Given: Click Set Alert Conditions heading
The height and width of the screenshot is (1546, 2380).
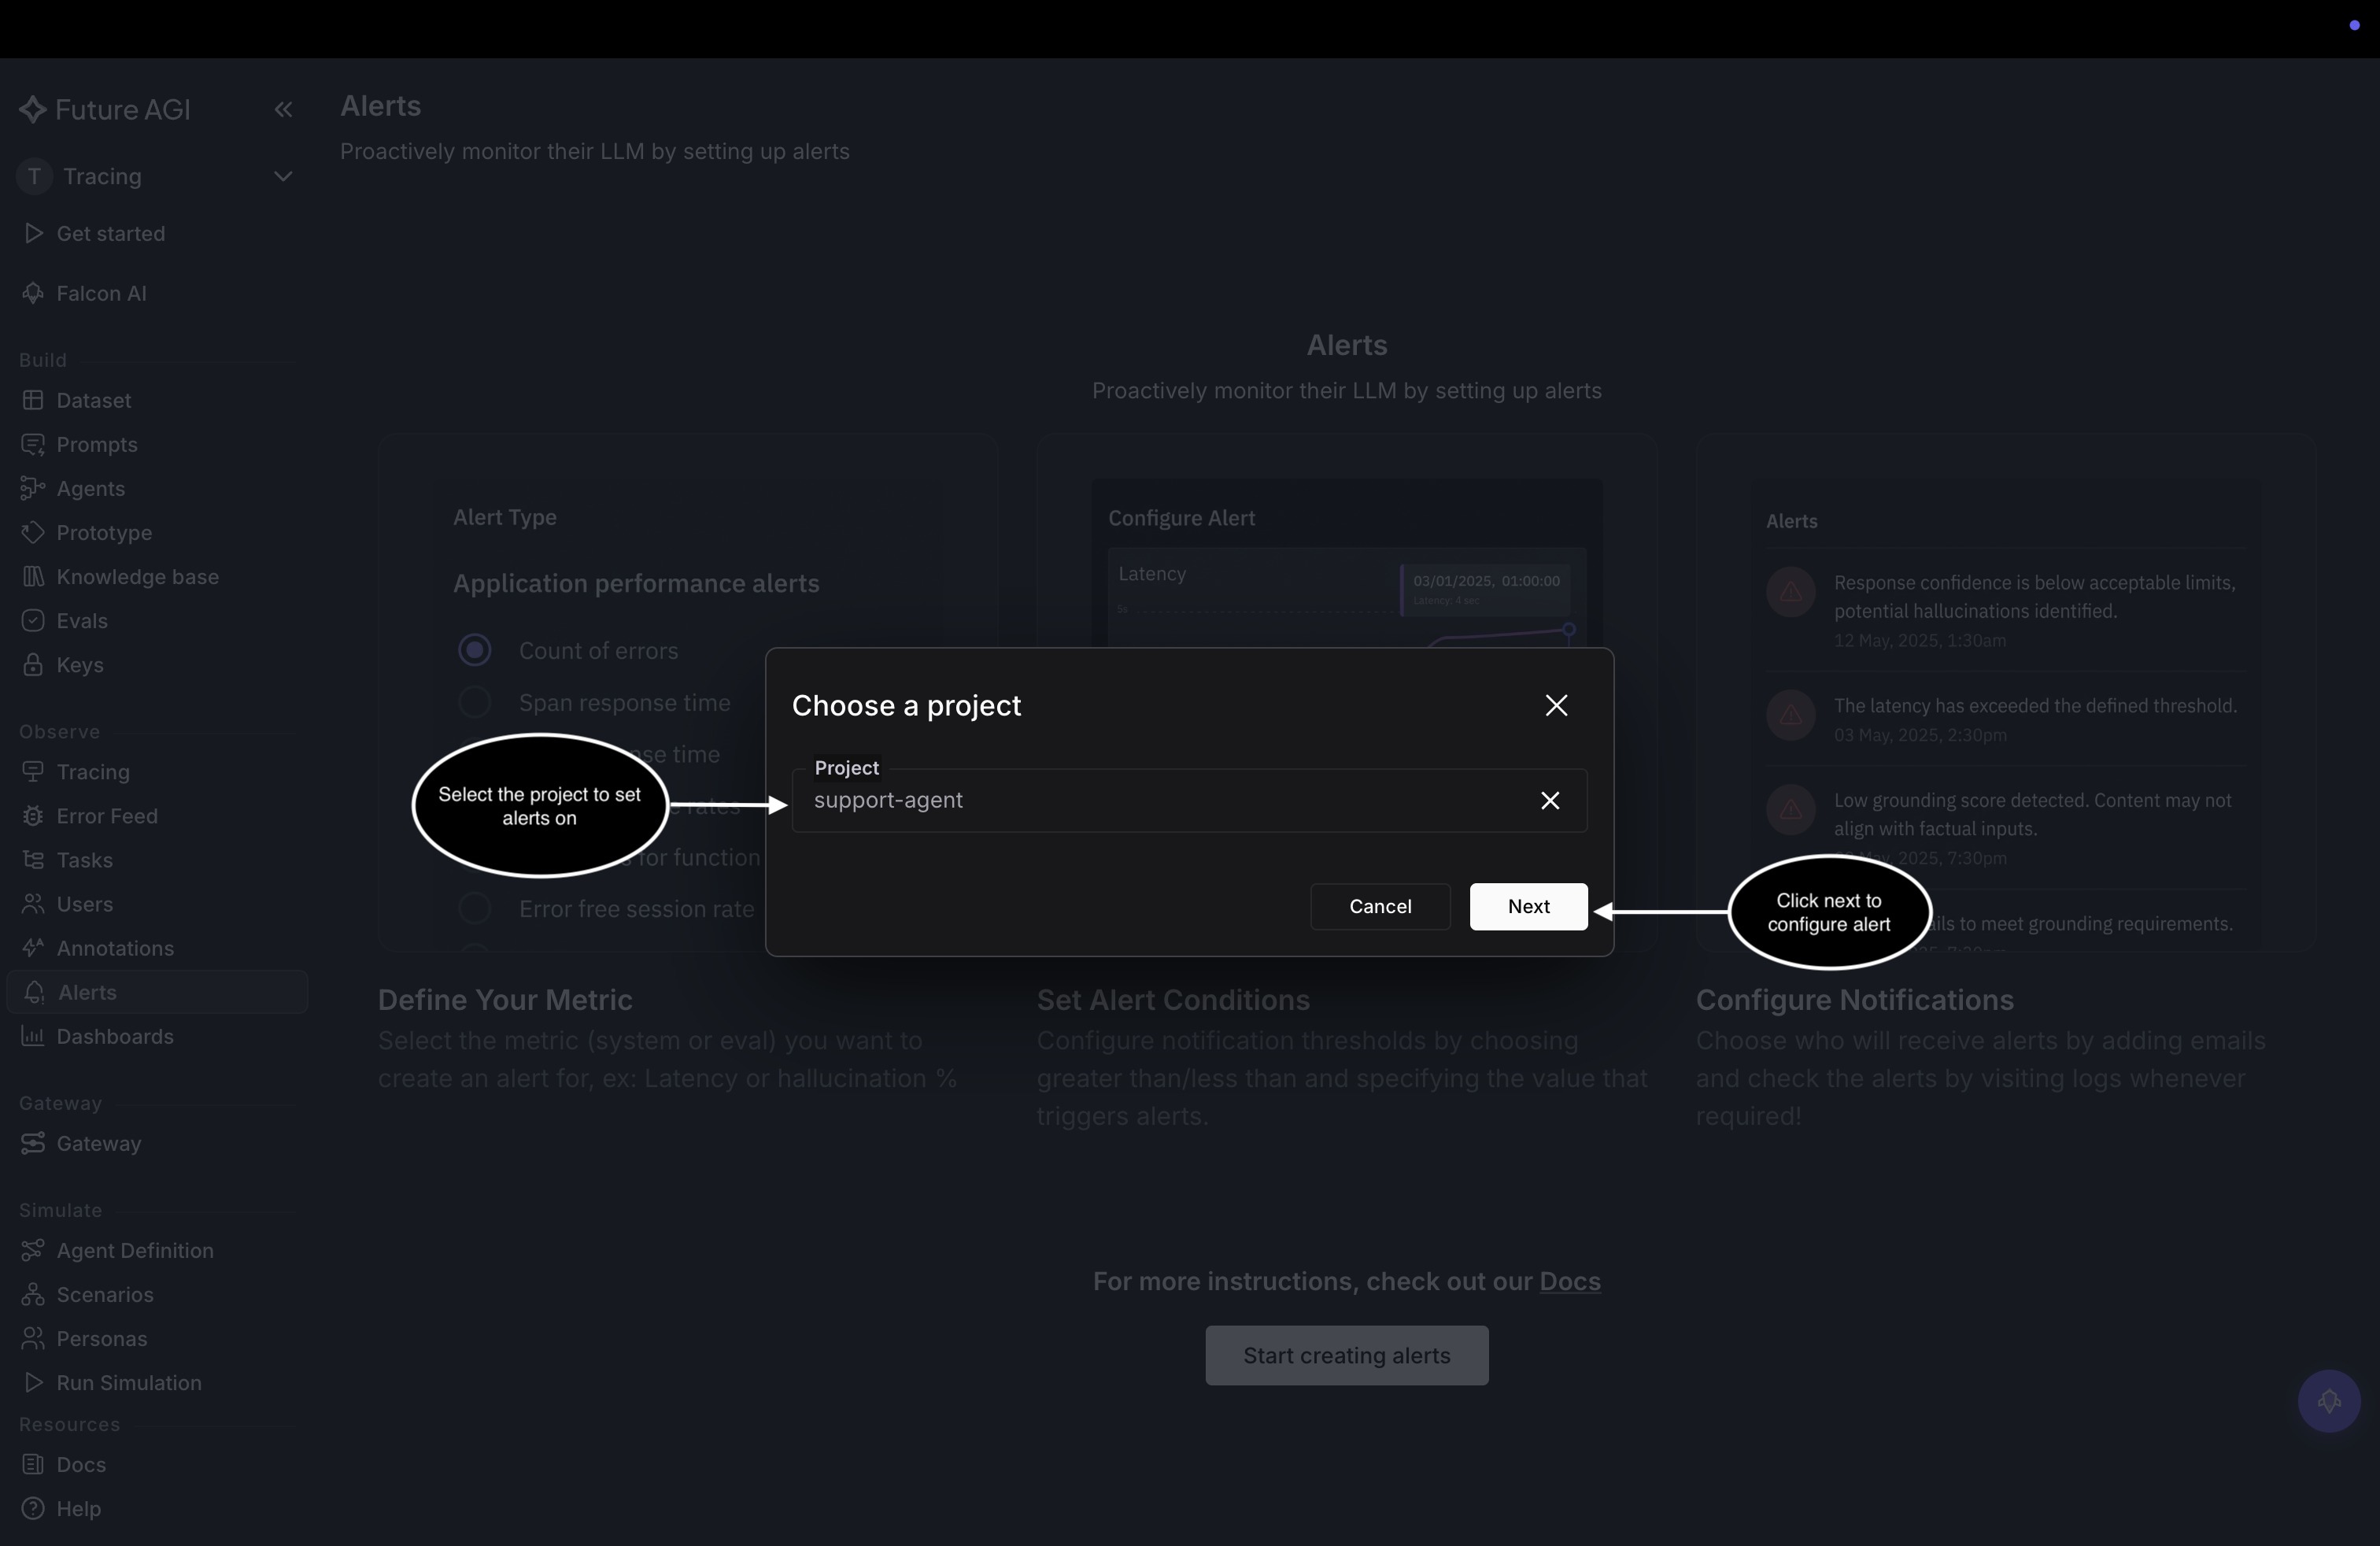Looking at the screenshot, I should [1173, 1000].
